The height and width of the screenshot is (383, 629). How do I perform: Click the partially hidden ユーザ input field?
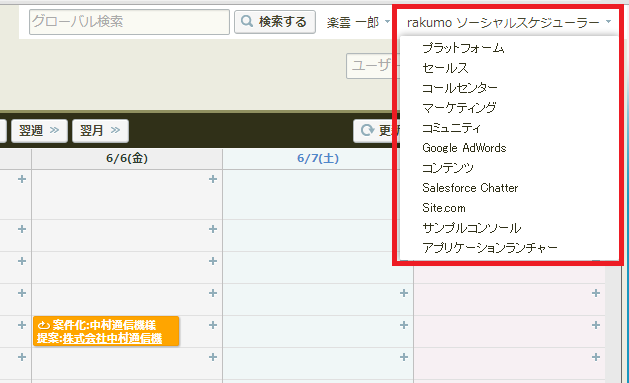[x=370, y=66]
